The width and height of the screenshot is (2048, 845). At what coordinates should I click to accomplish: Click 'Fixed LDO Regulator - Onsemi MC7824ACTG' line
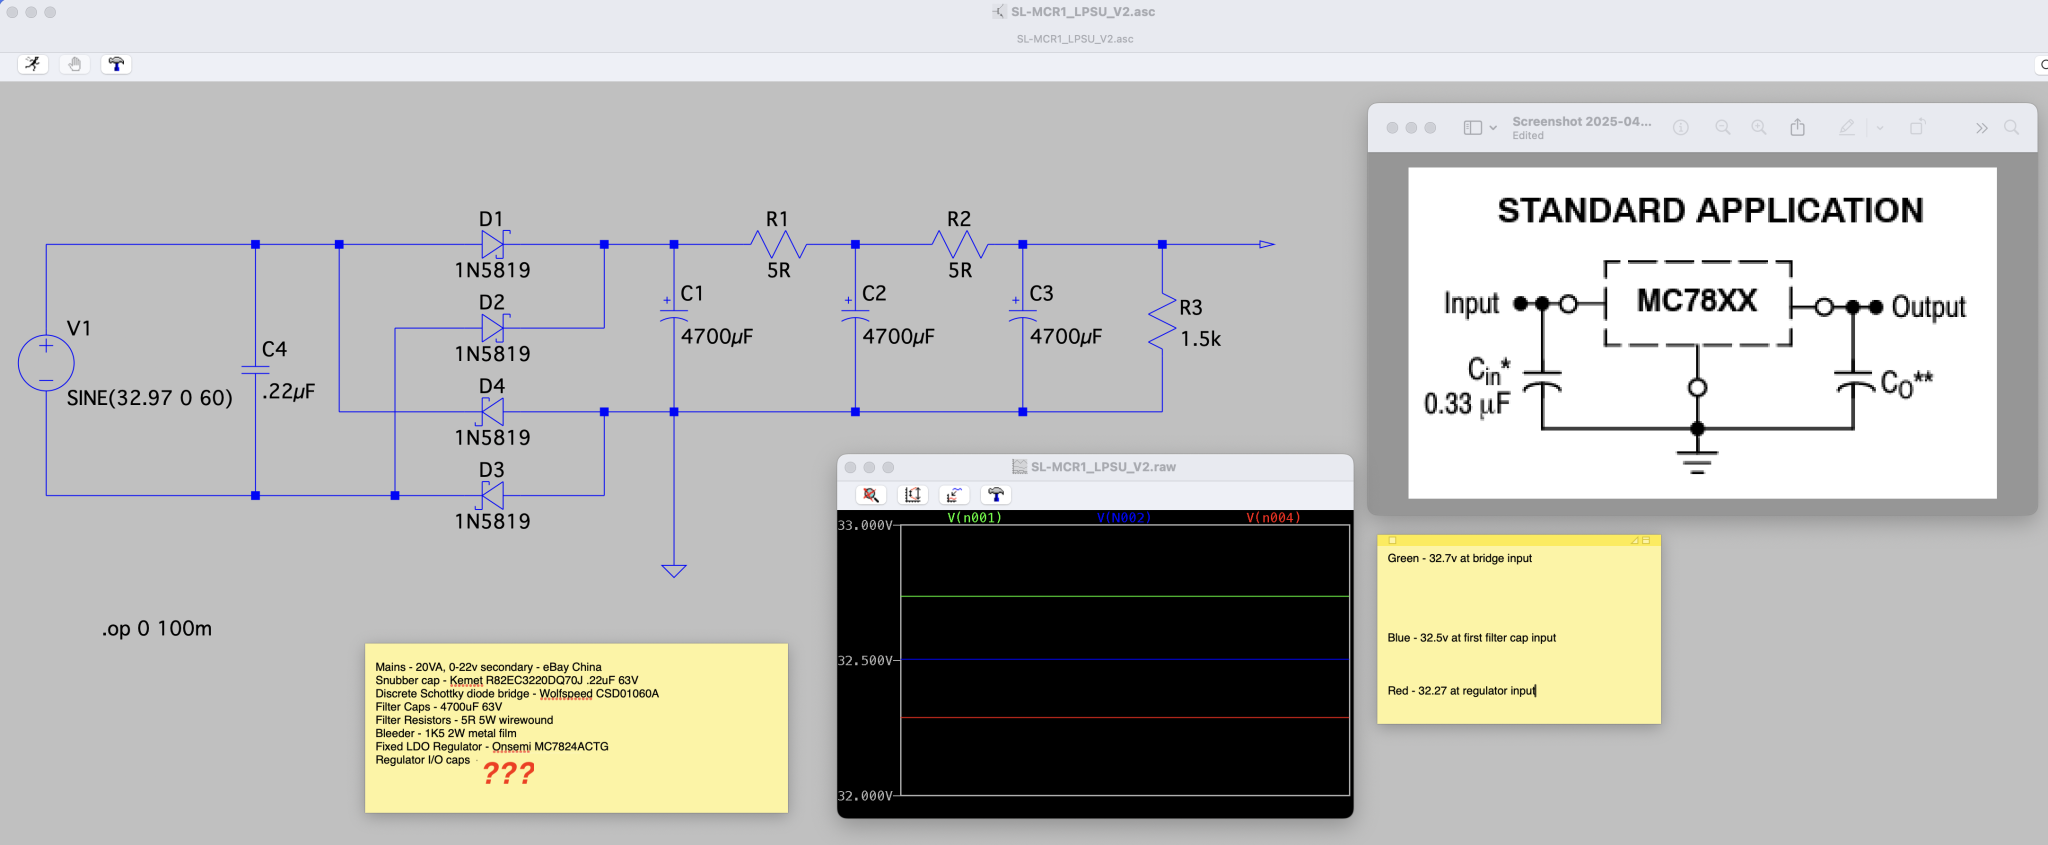click(491, 746)
